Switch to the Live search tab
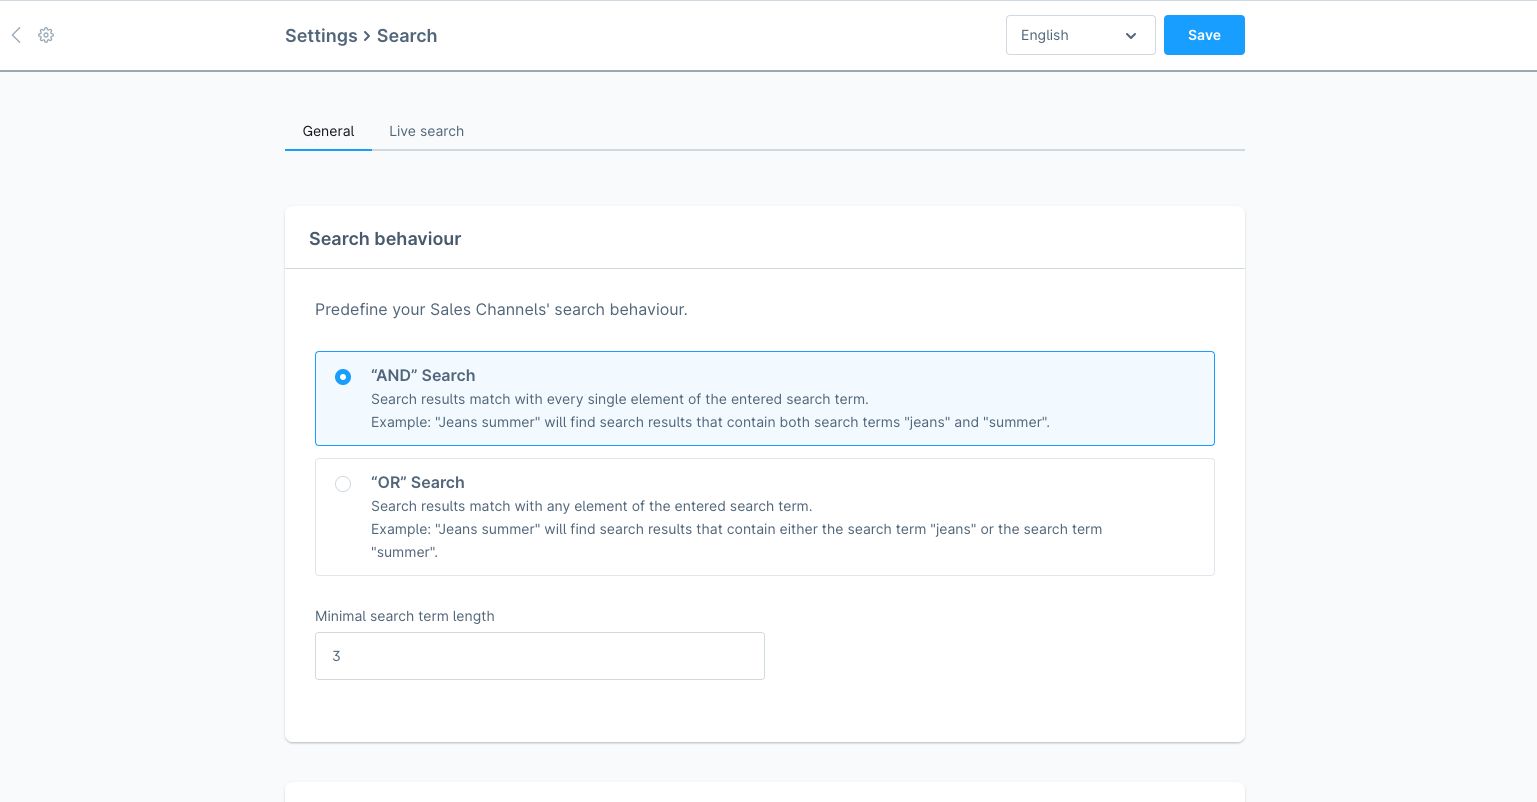The height and width of the screenshot is (802, 1537). (x=426, y=131)
